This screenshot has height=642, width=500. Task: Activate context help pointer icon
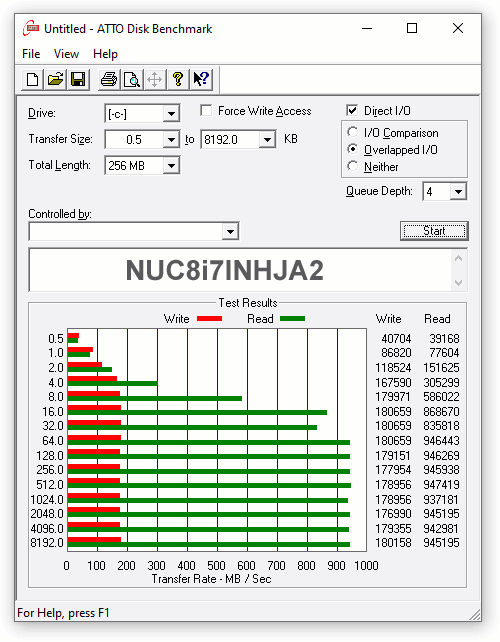point(201,79)
